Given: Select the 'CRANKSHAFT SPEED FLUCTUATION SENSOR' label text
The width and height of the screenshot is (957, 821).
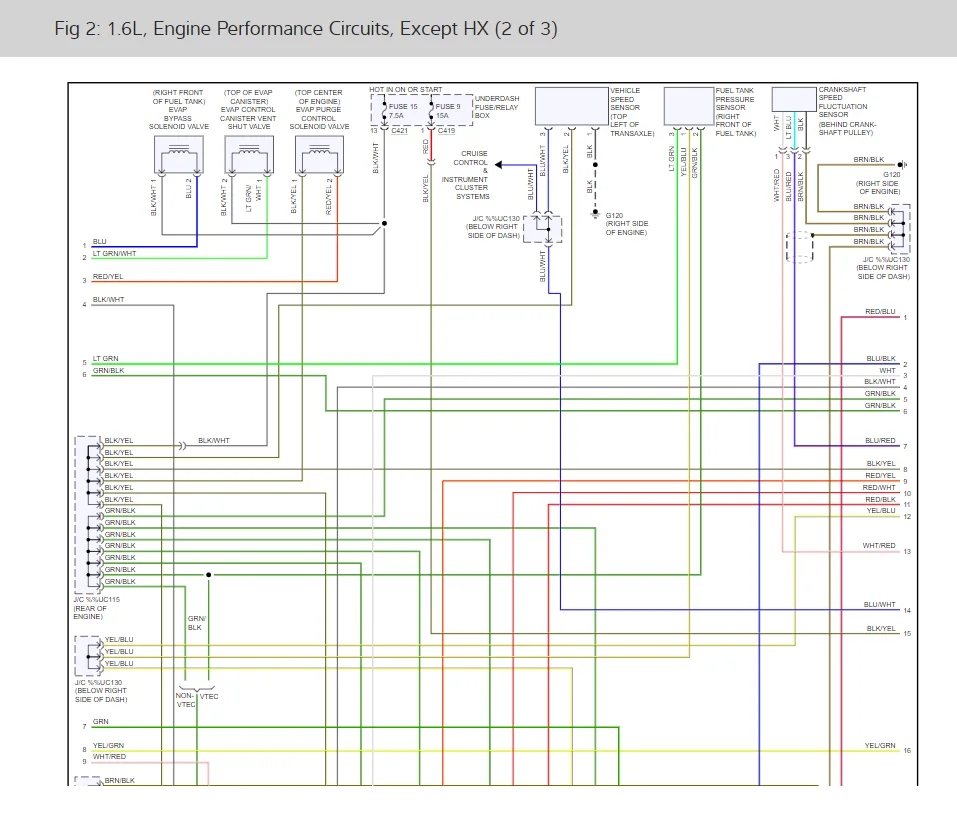Looking at the screenshot, I should (x=843, y=102).
